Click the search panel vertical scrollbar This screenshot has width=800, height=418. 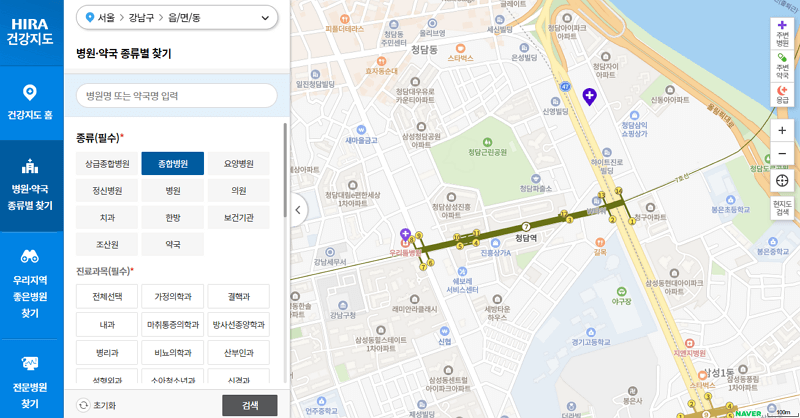click(x=285, y=169)
